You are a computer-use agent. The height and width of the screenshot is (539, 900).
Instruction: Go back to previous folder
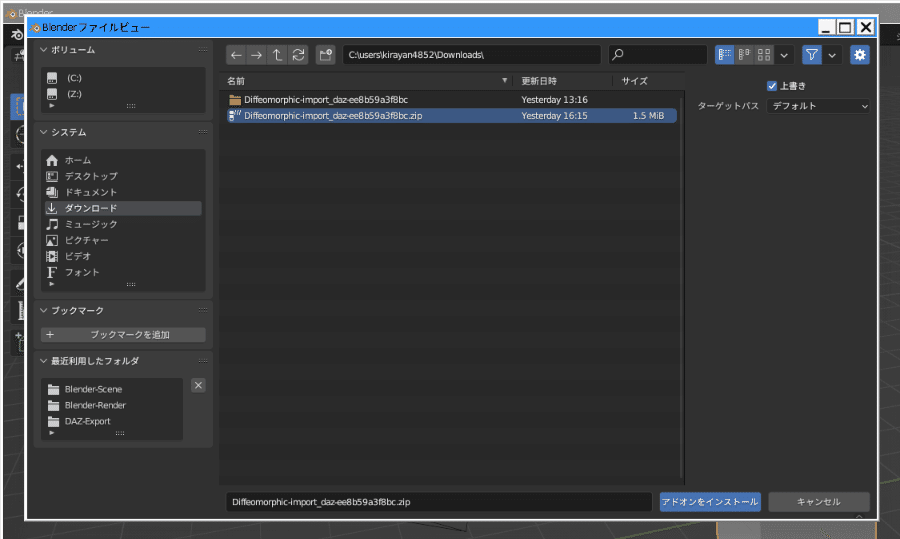[x=236, y=55]
